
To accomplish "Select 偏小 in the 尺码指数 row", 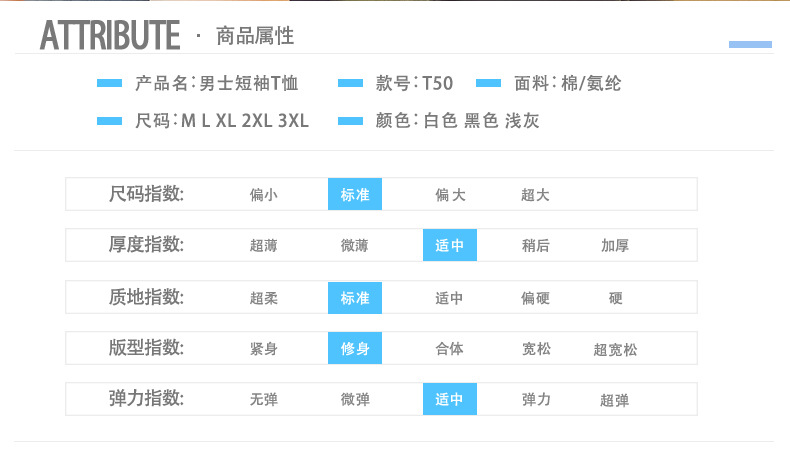I will 264,195.
